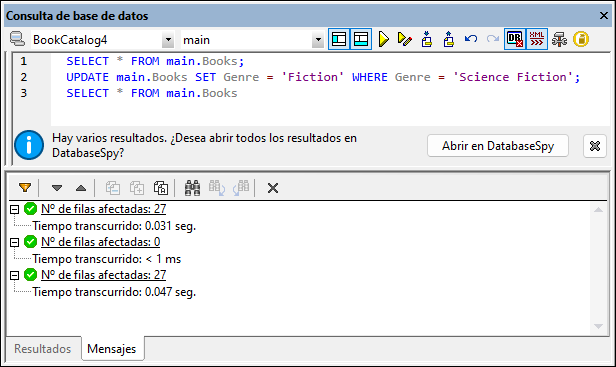Click the yellow DatabaseSpy round icon
616x367 pixels.
(x=581, y=39)
